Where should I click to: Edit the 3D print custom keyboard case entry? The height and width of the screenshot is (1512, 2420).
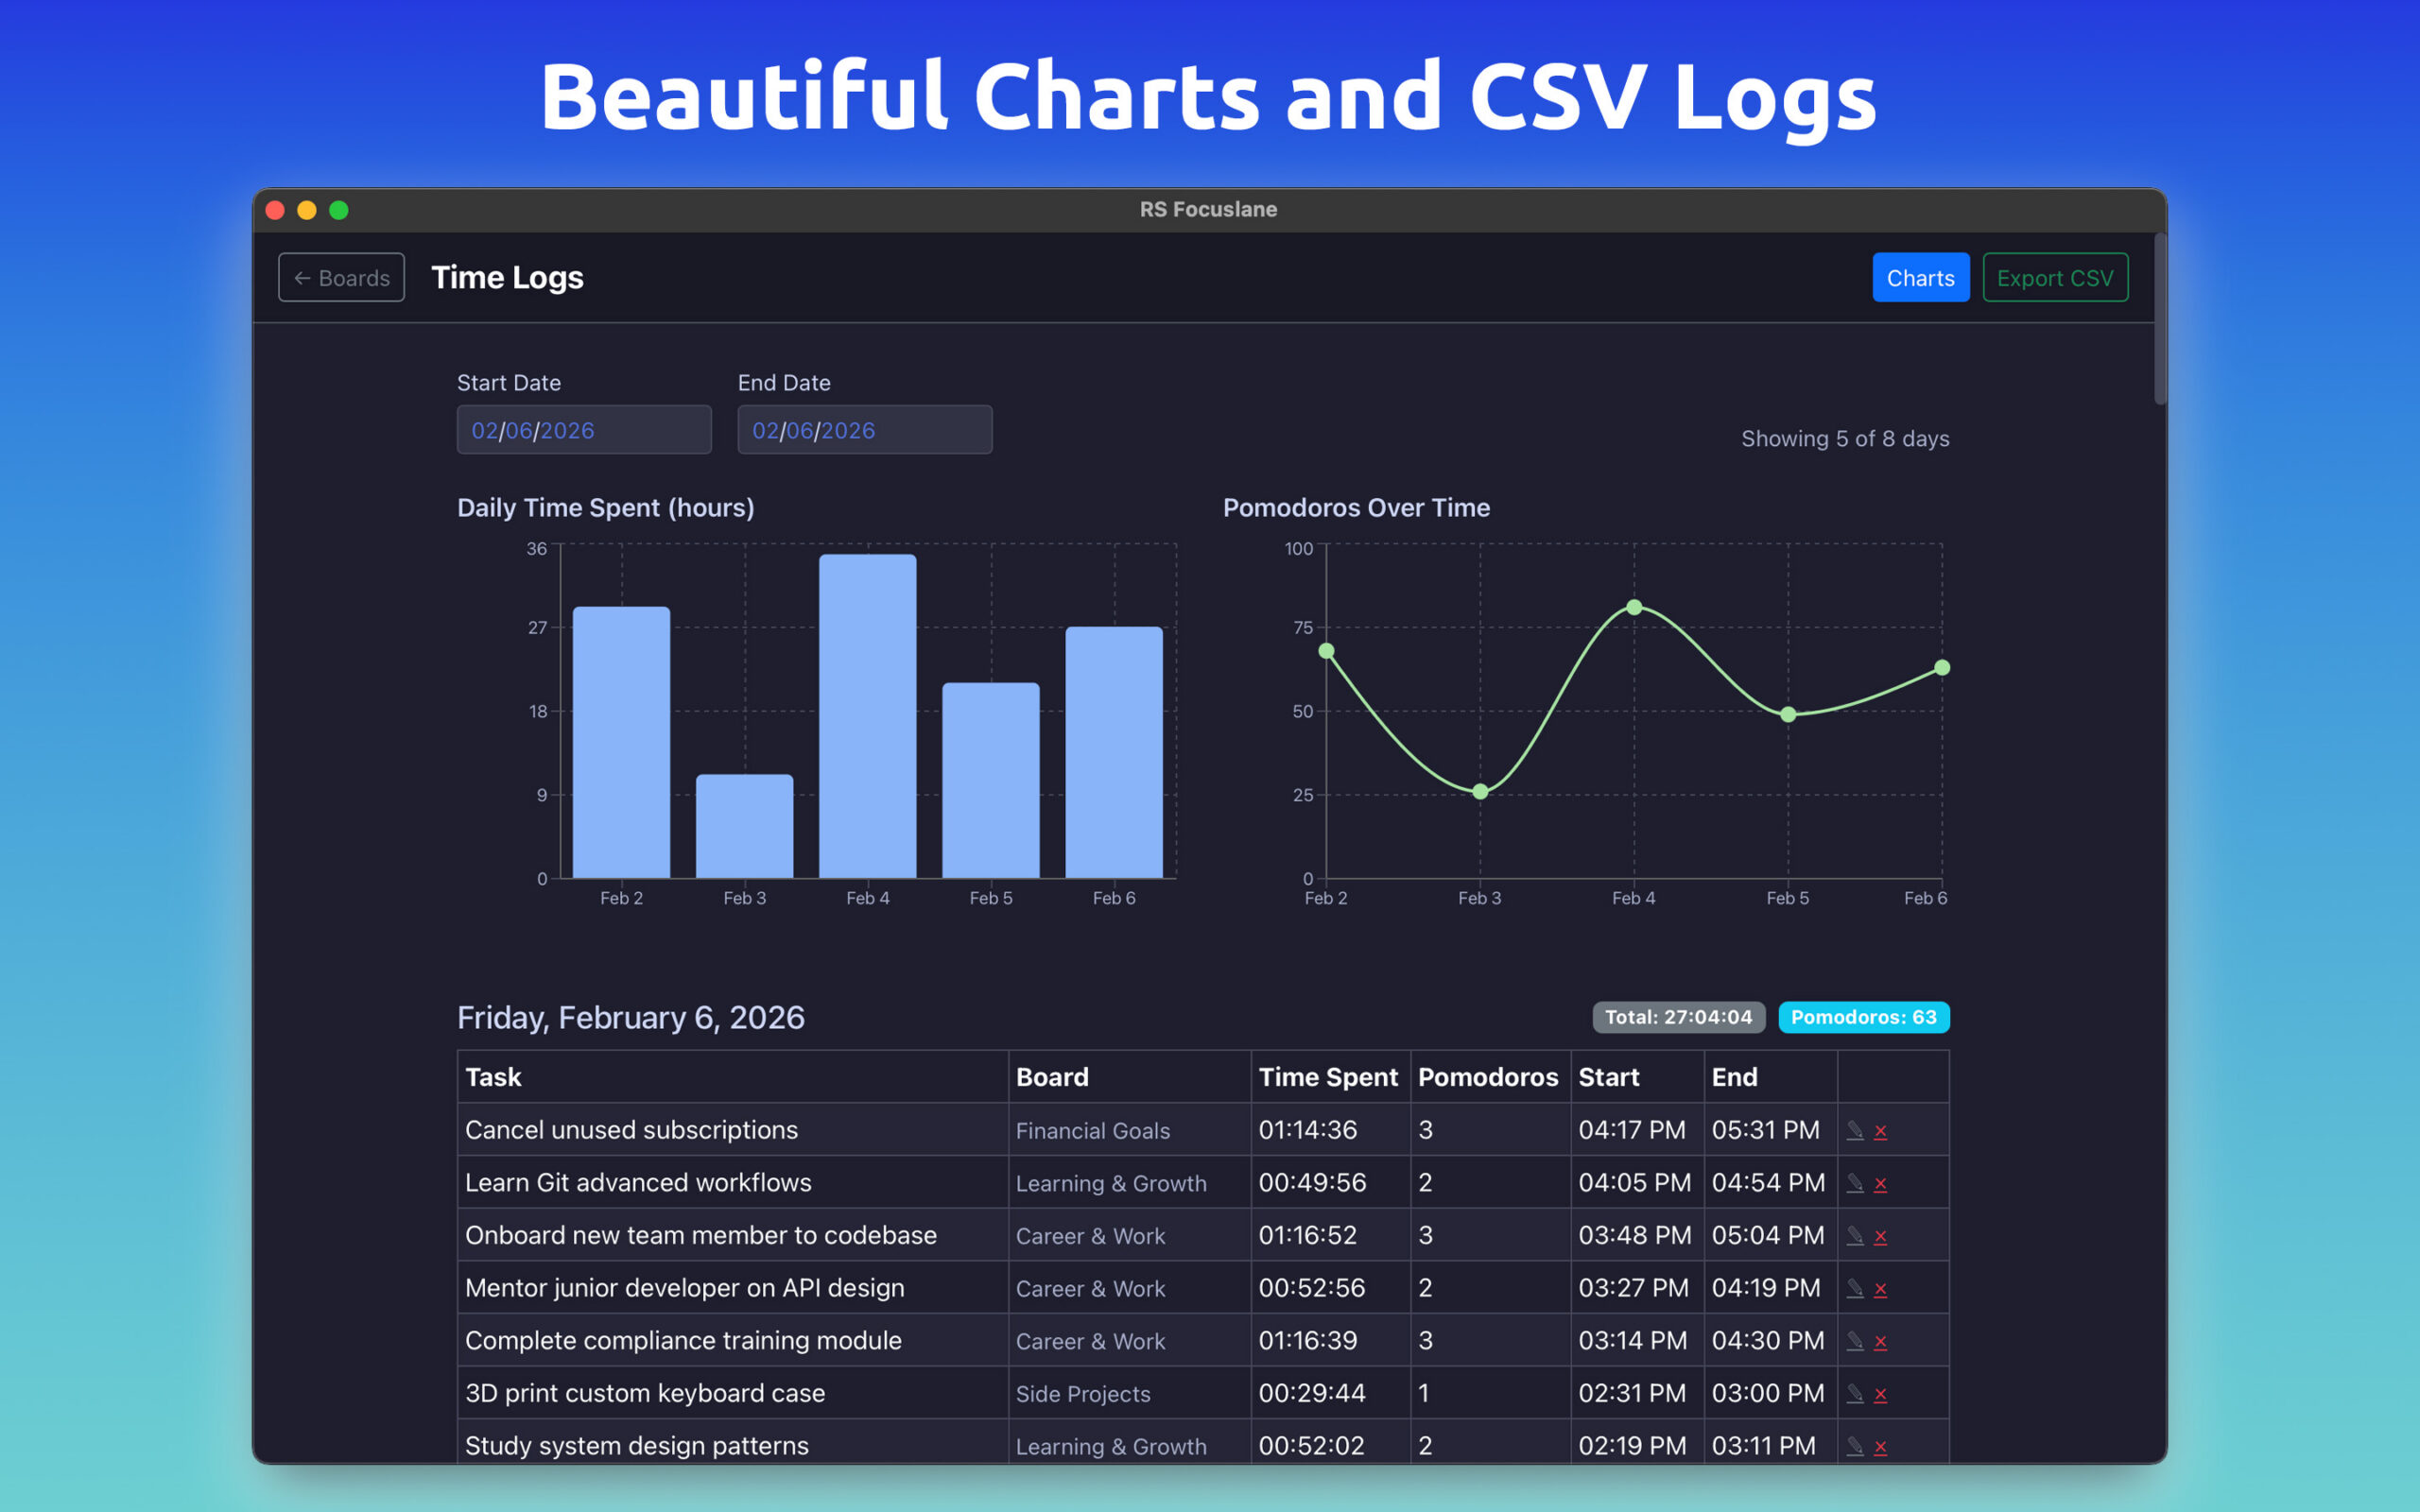pyautogui.click(x=1854, y=1393)
